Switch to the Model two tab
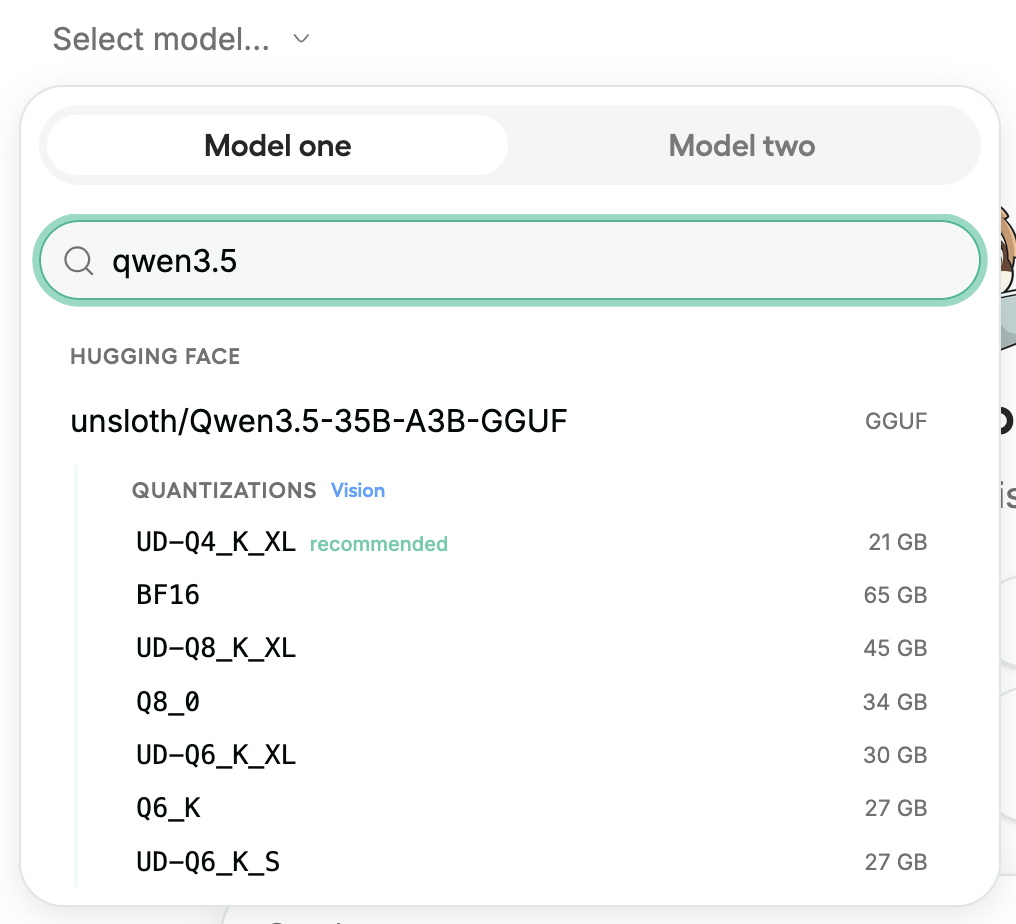 tap(741, 146)
